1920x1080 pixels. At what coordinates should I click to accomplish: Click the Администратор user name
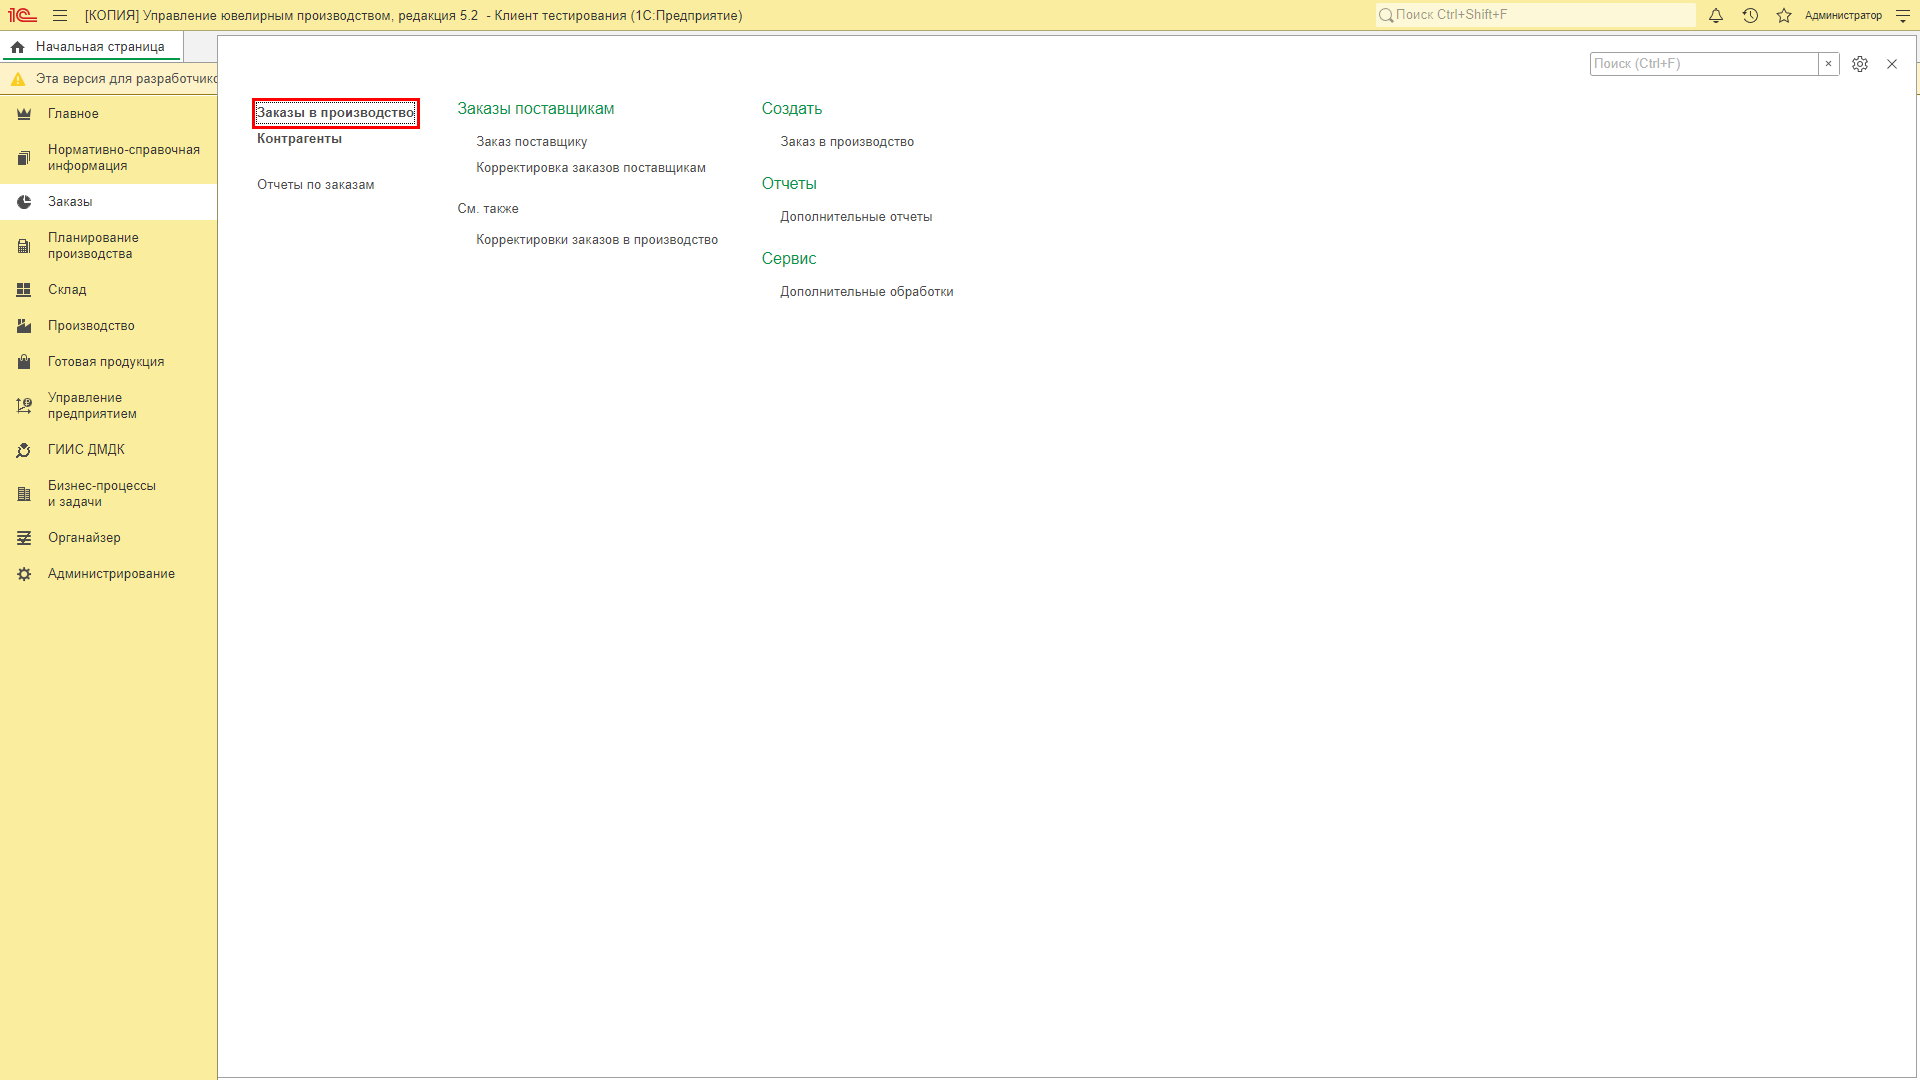(1843, 16)
